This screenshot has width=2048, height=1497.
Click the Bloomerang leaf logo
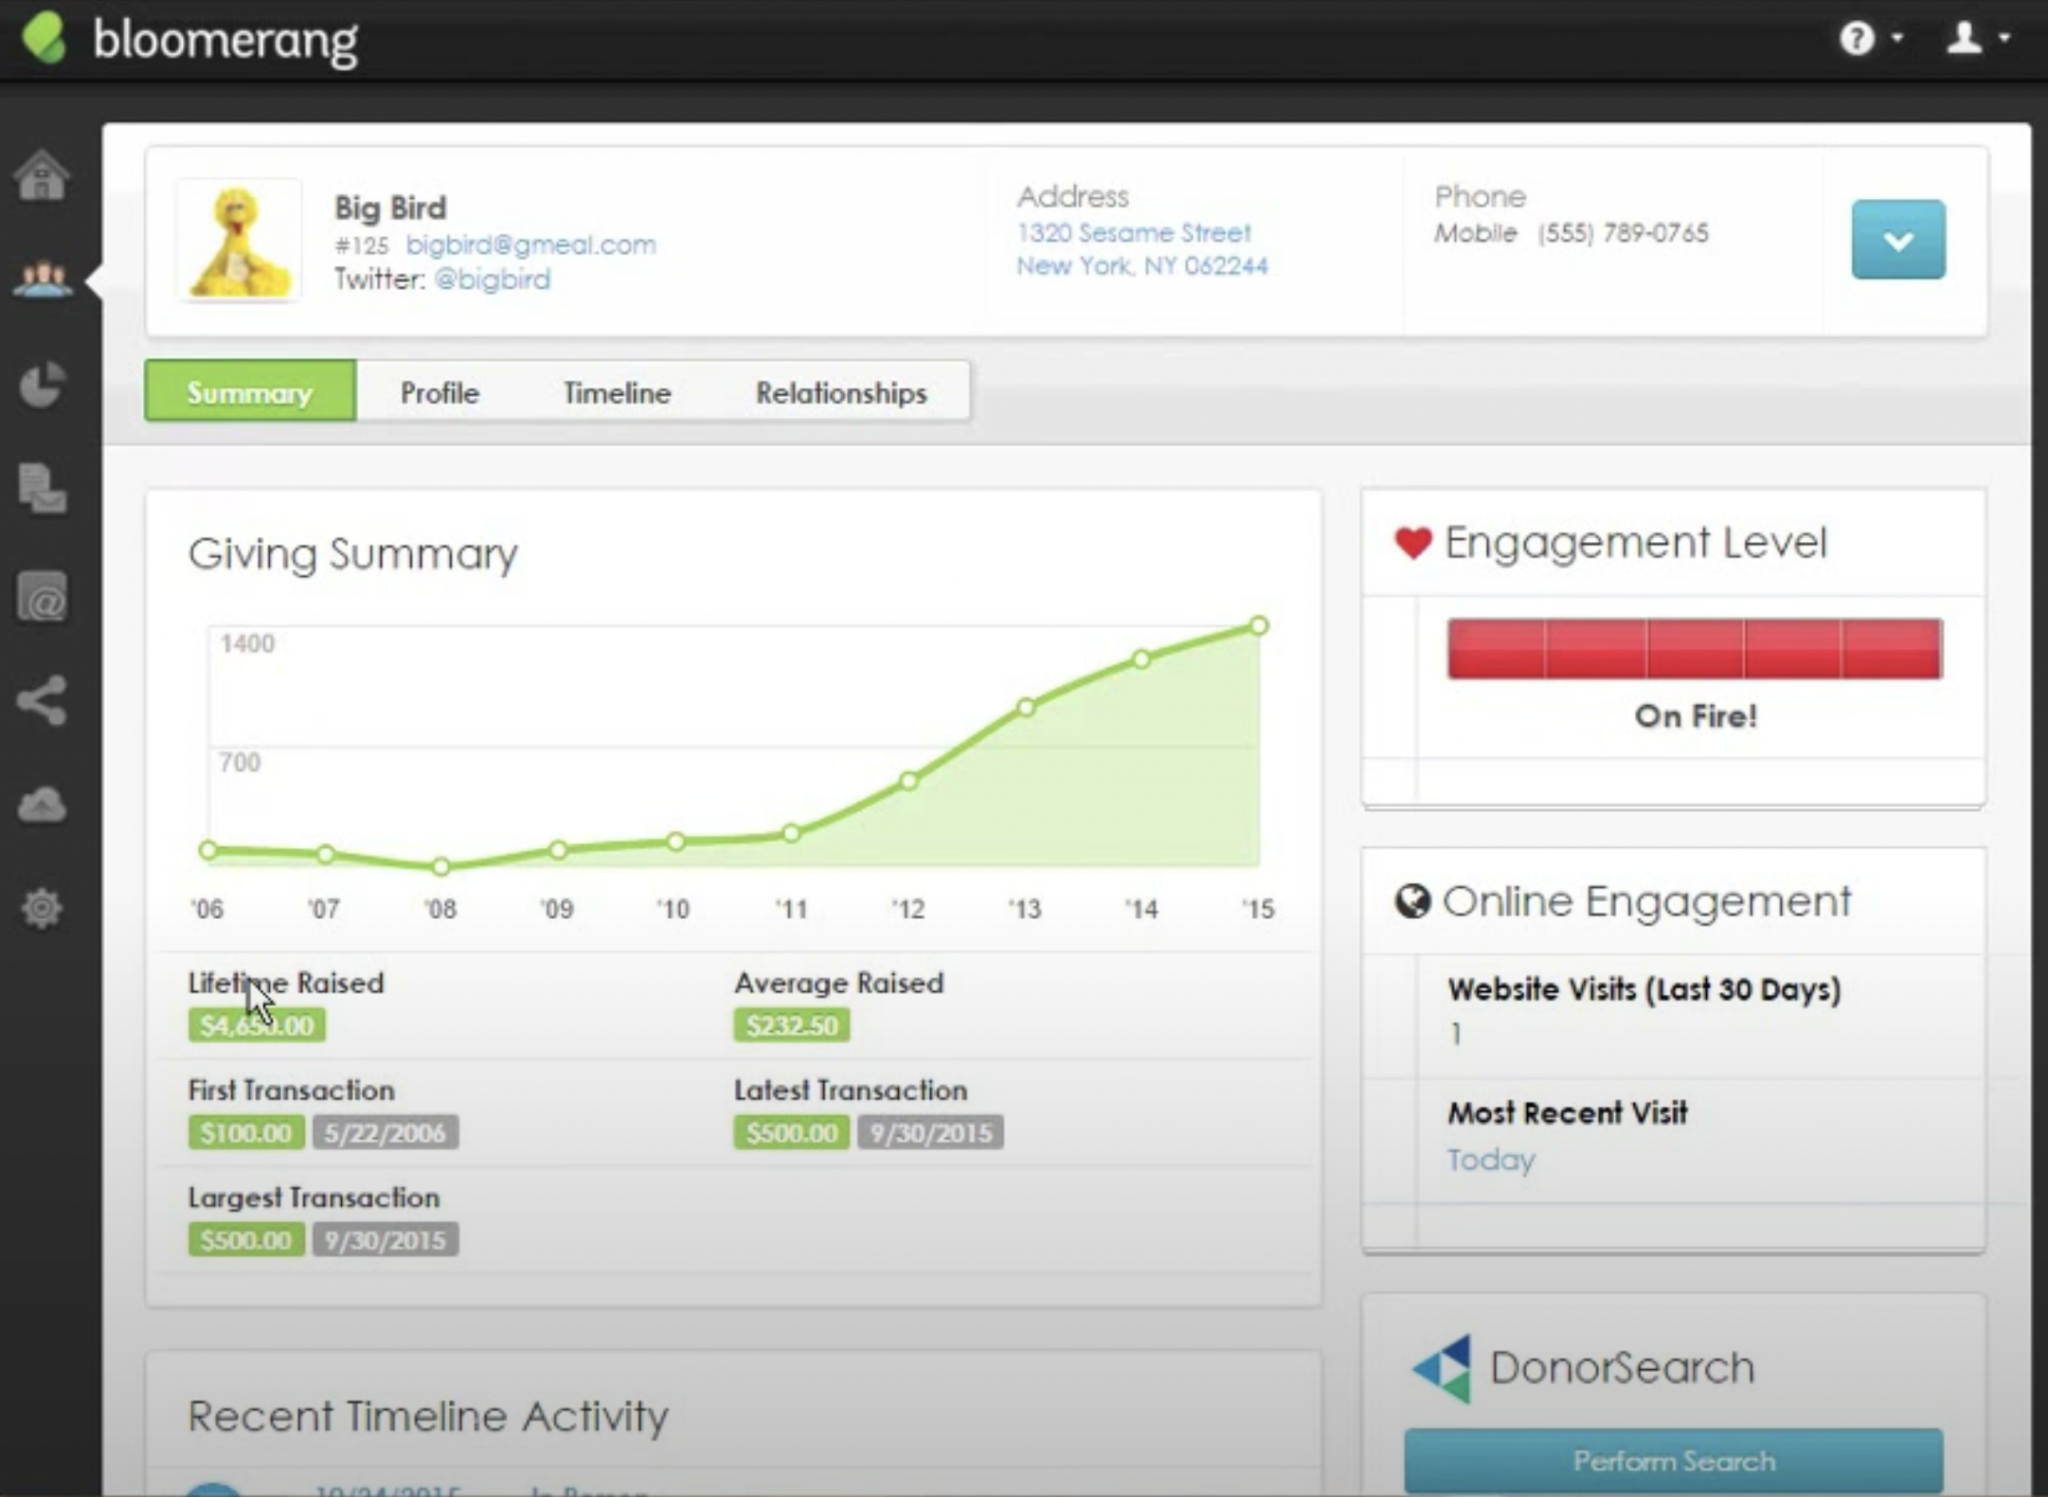tap(45, 38)
